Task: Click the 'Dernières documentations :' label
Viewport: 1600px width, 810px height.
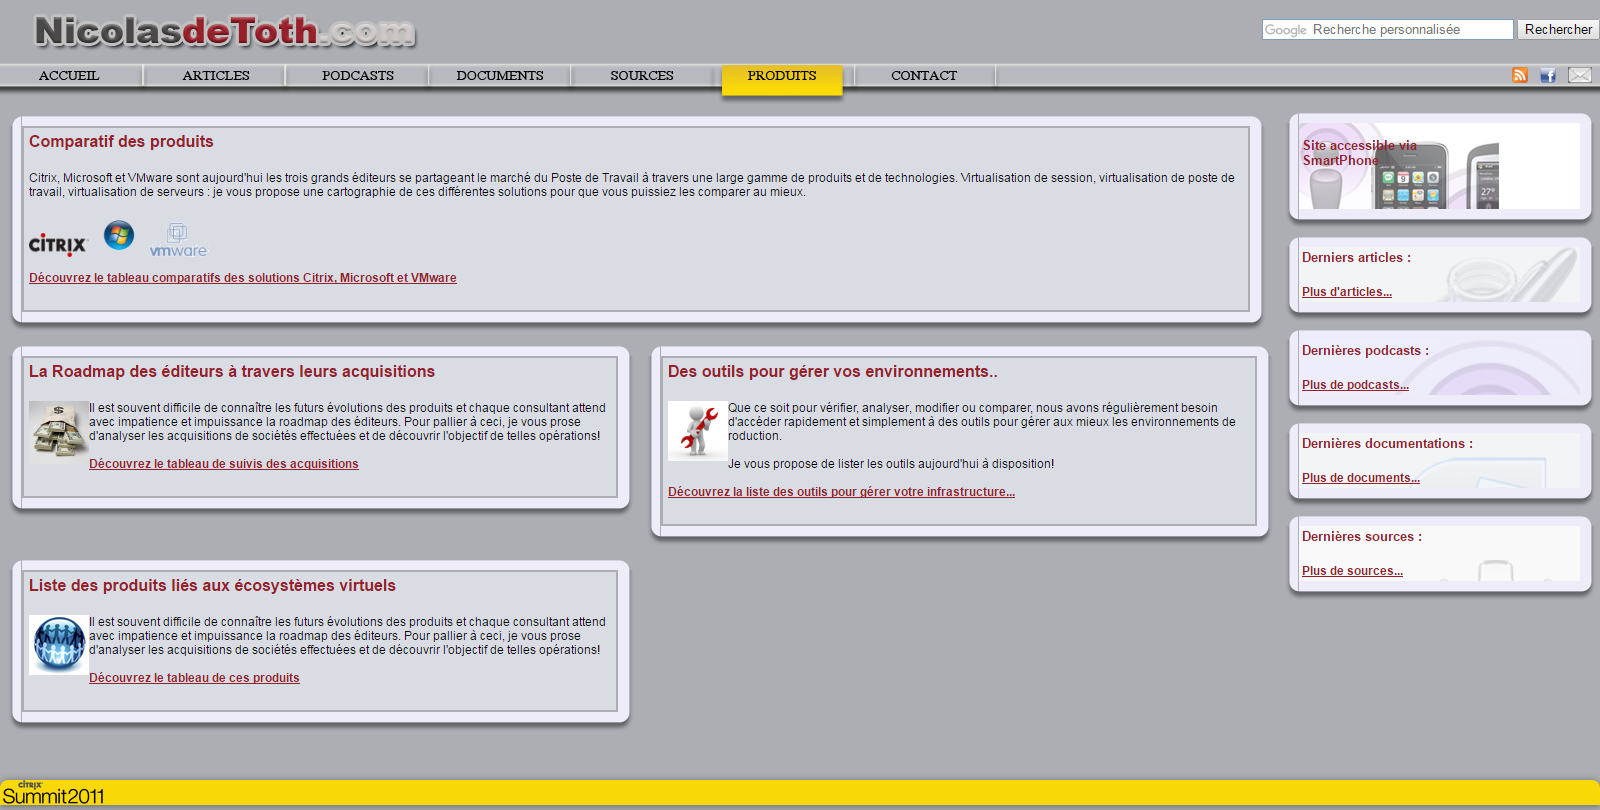Action: tap(1387, 444)
